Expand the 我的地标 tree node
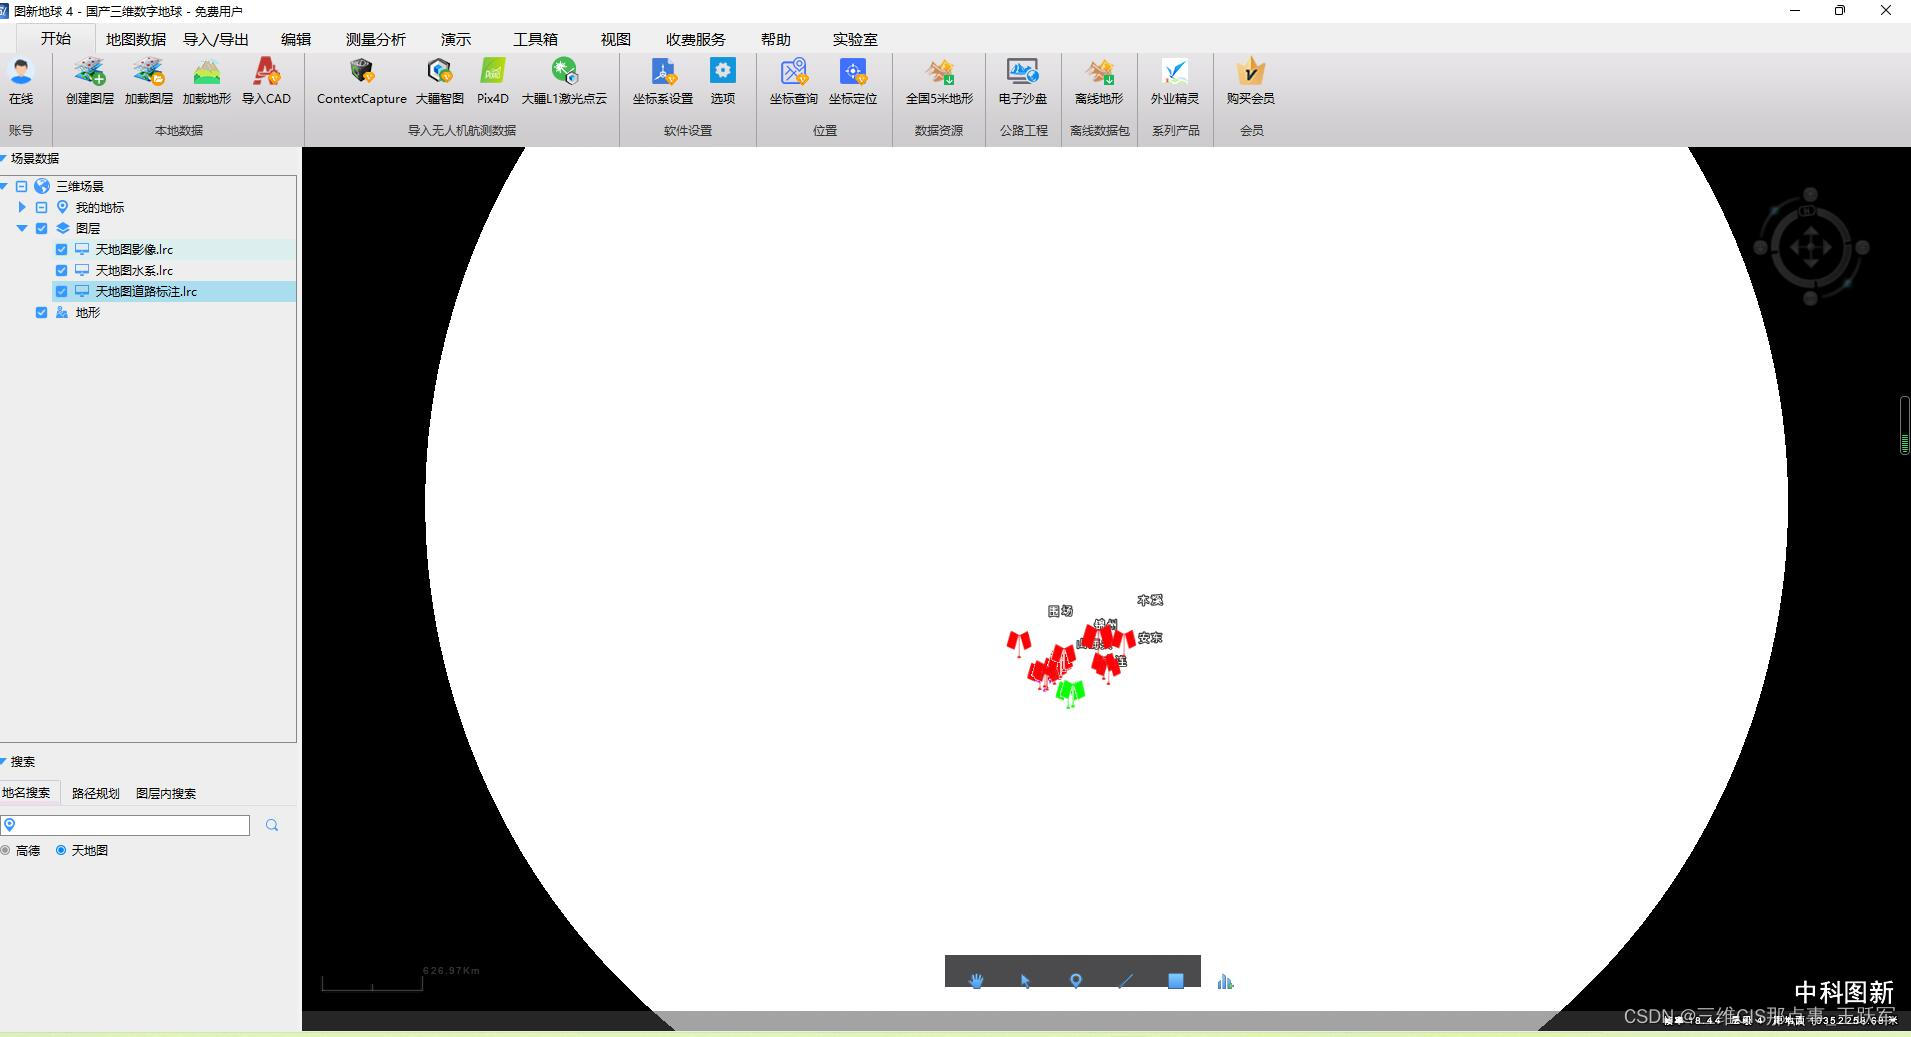This screenshot has height=1037, width=1911. [x=22, y=207]
